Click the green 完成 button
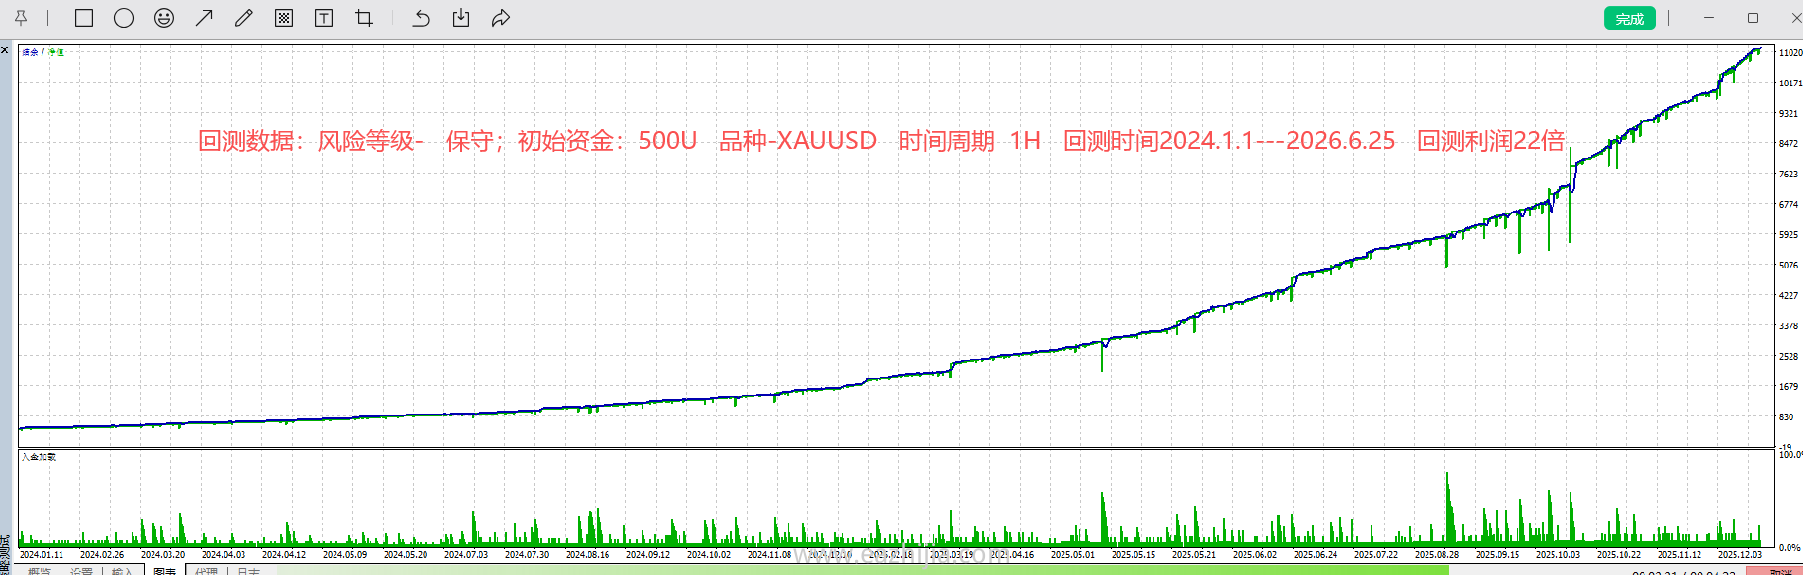Screen dimensions: 1803x575 [1630, 19]
